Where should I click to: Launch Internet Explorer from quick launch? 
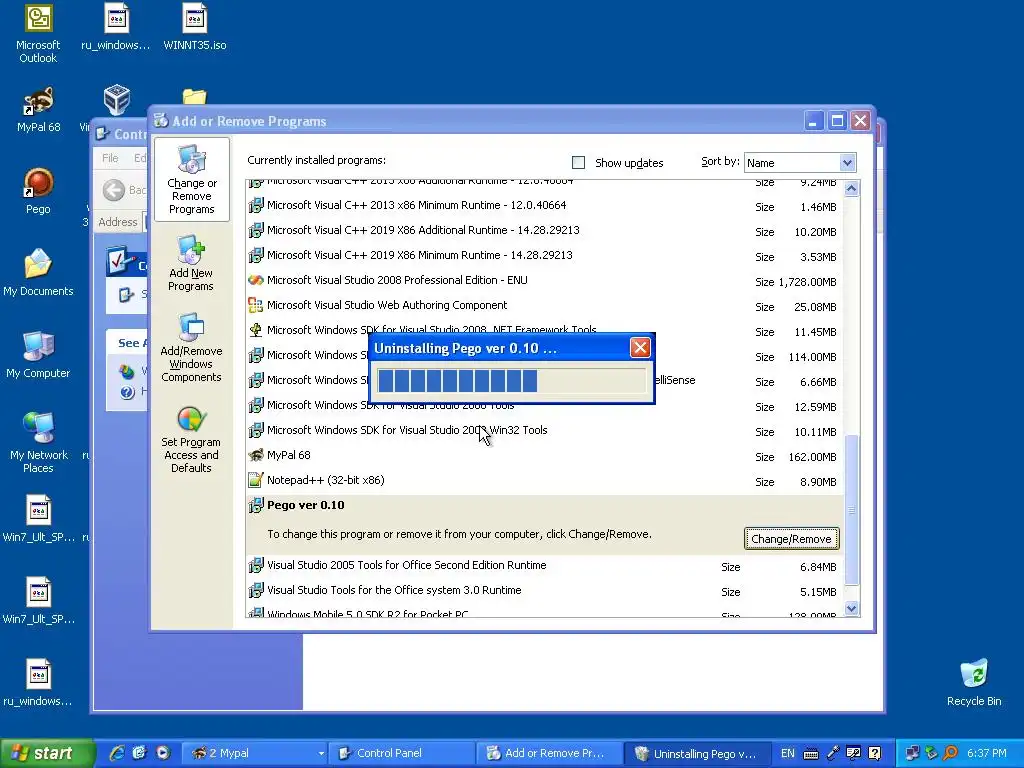tap(117, 753)
